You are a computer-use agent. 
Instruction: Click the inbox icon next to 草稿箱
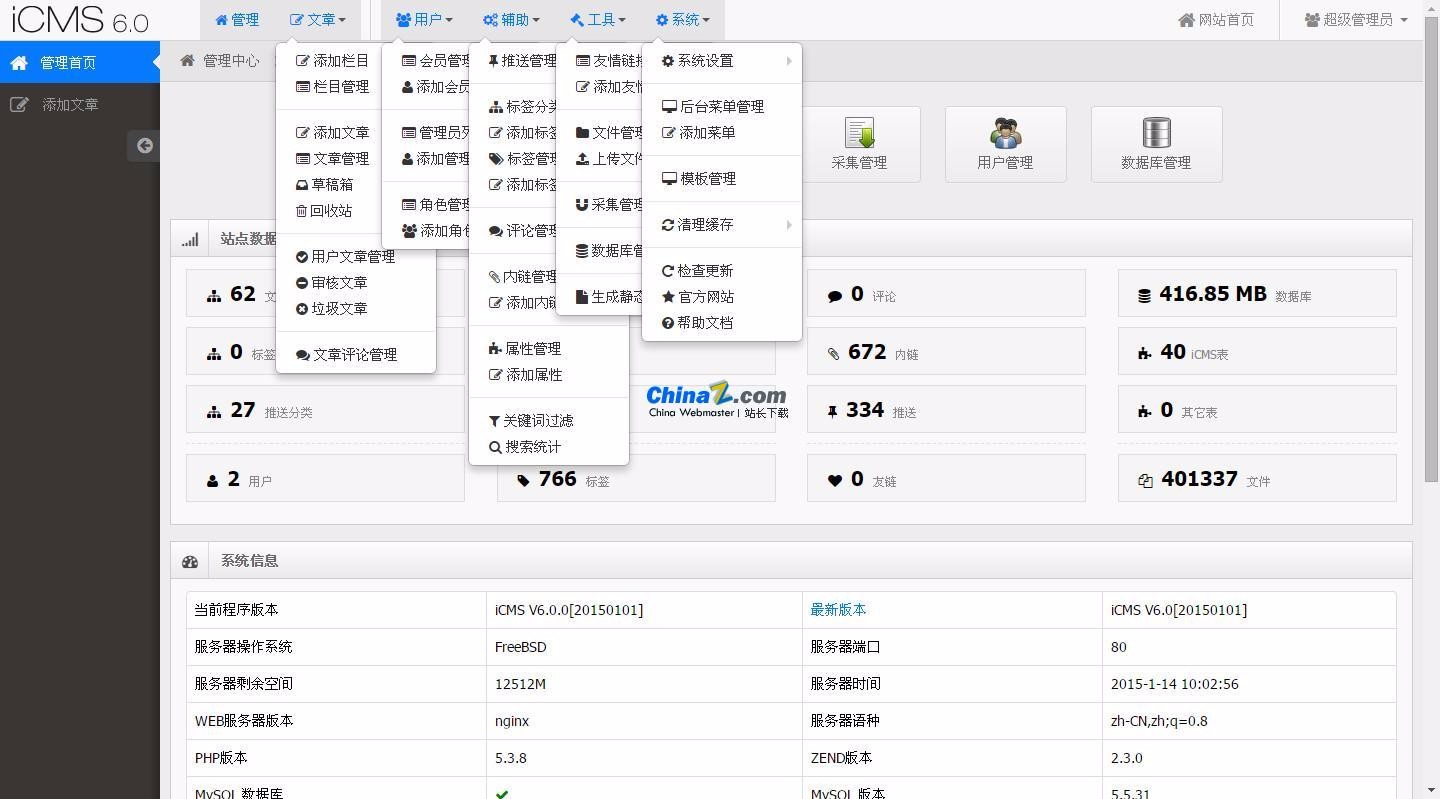click(302, 185)
